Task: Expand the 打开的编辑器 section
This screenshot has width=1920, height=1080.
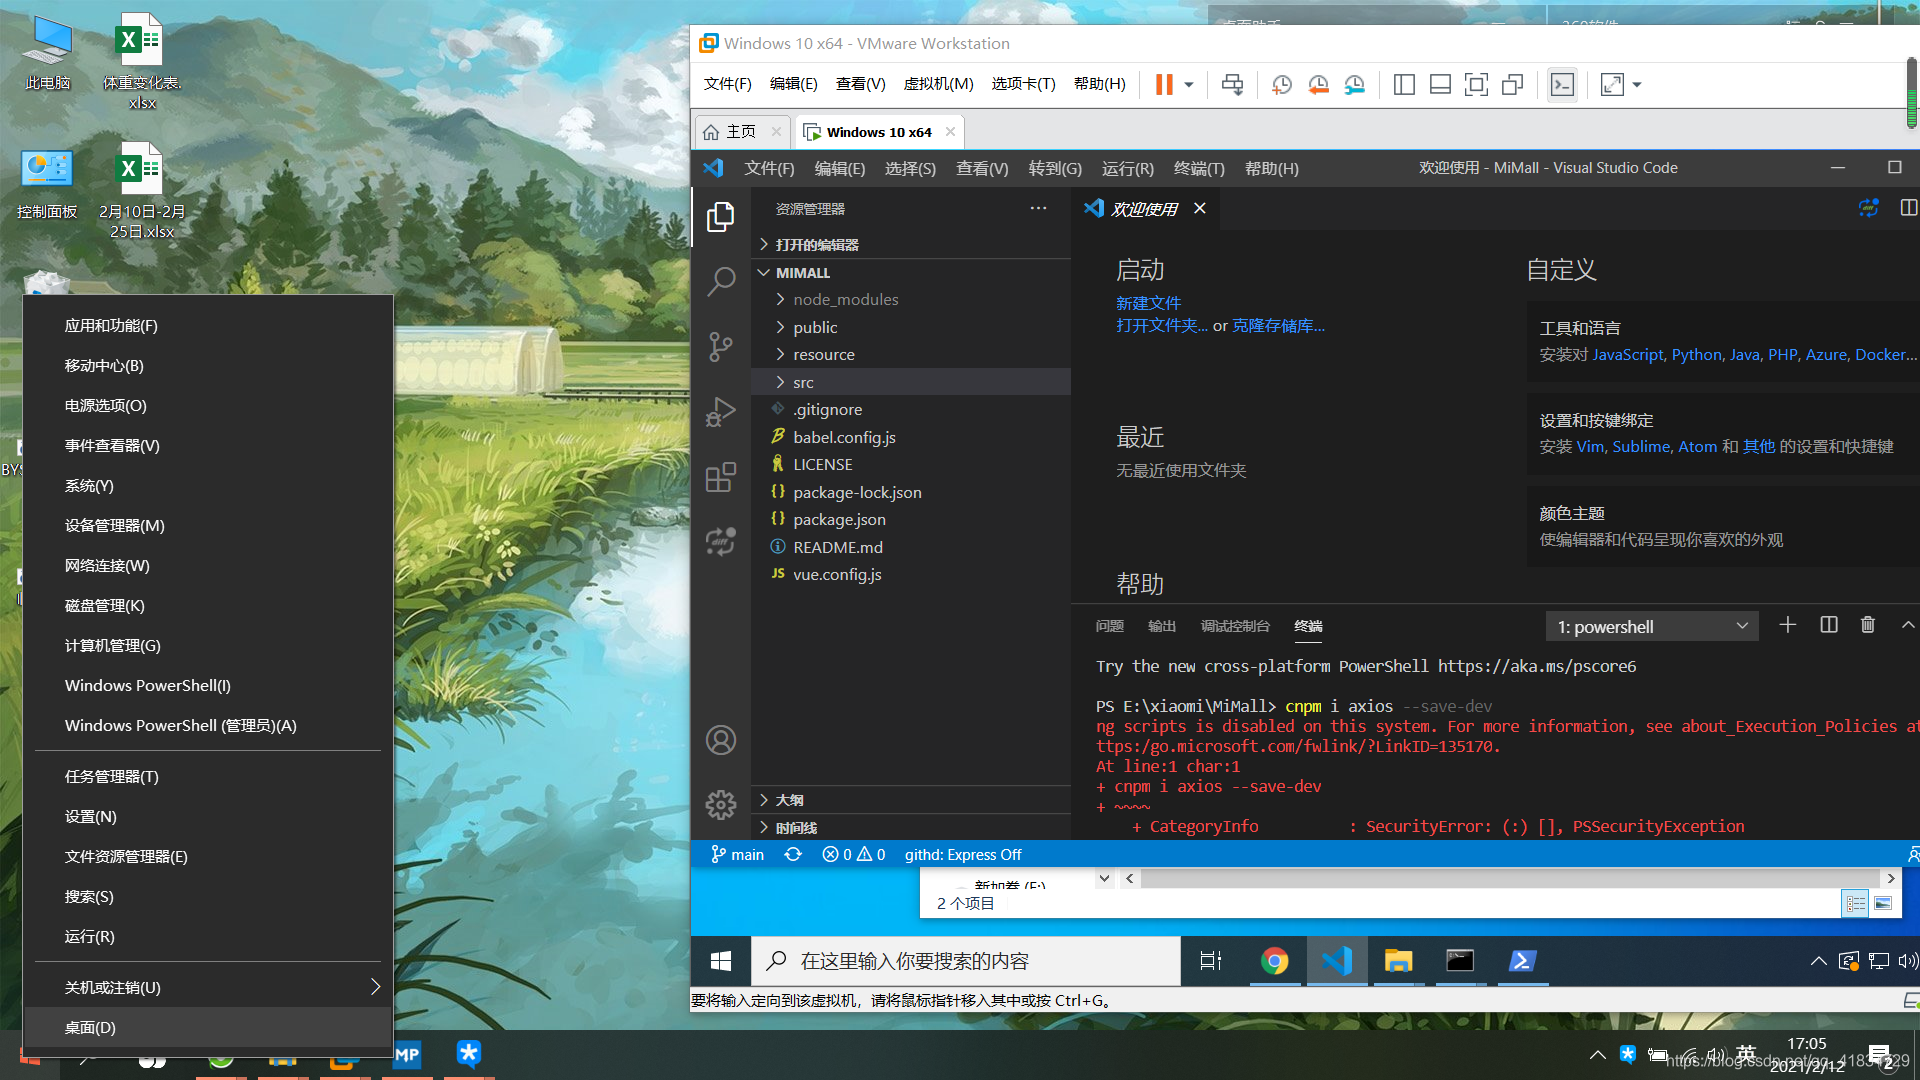Action: click(911, 245)
